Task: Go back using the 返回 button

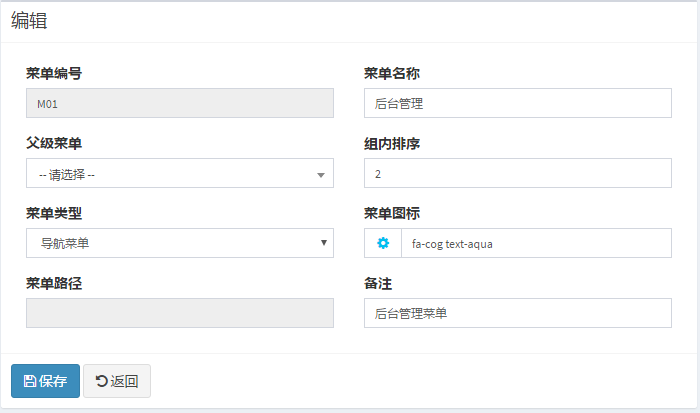Action: click(x=117, y=381)
